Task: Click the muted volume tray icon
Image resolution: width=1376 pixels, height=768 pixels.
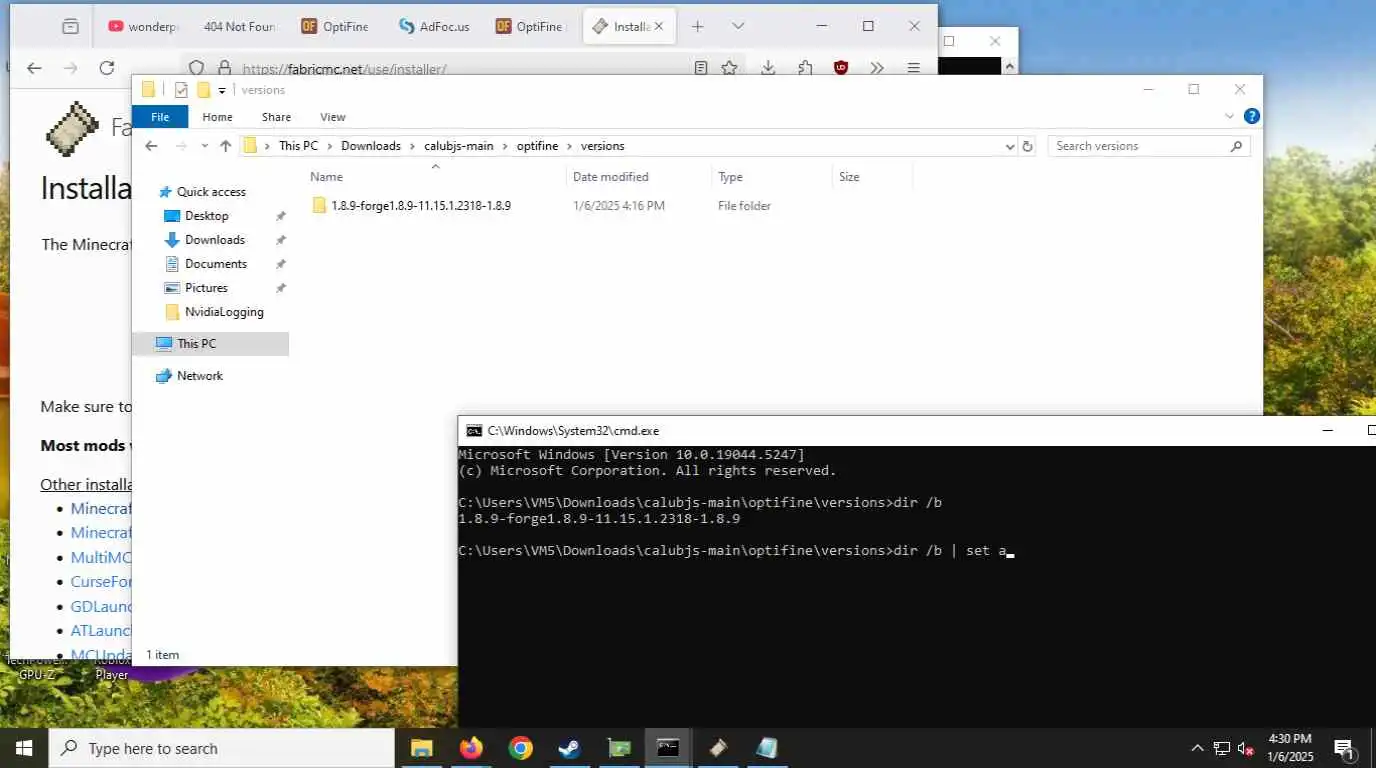Action: click(x=1246, y=748)
